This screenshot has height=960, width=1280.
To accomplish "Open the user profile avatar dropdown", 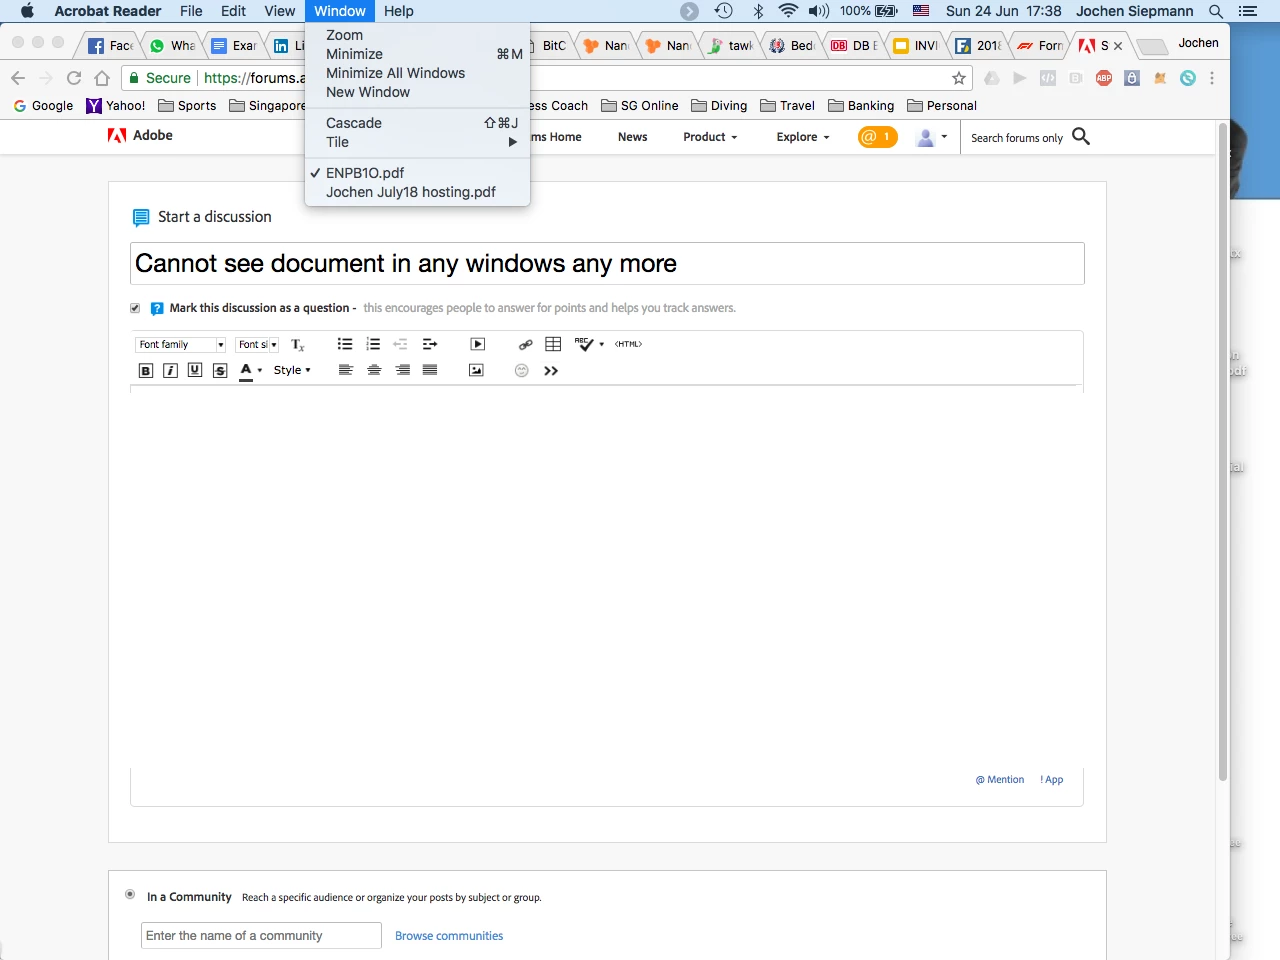I will [932, 137].
